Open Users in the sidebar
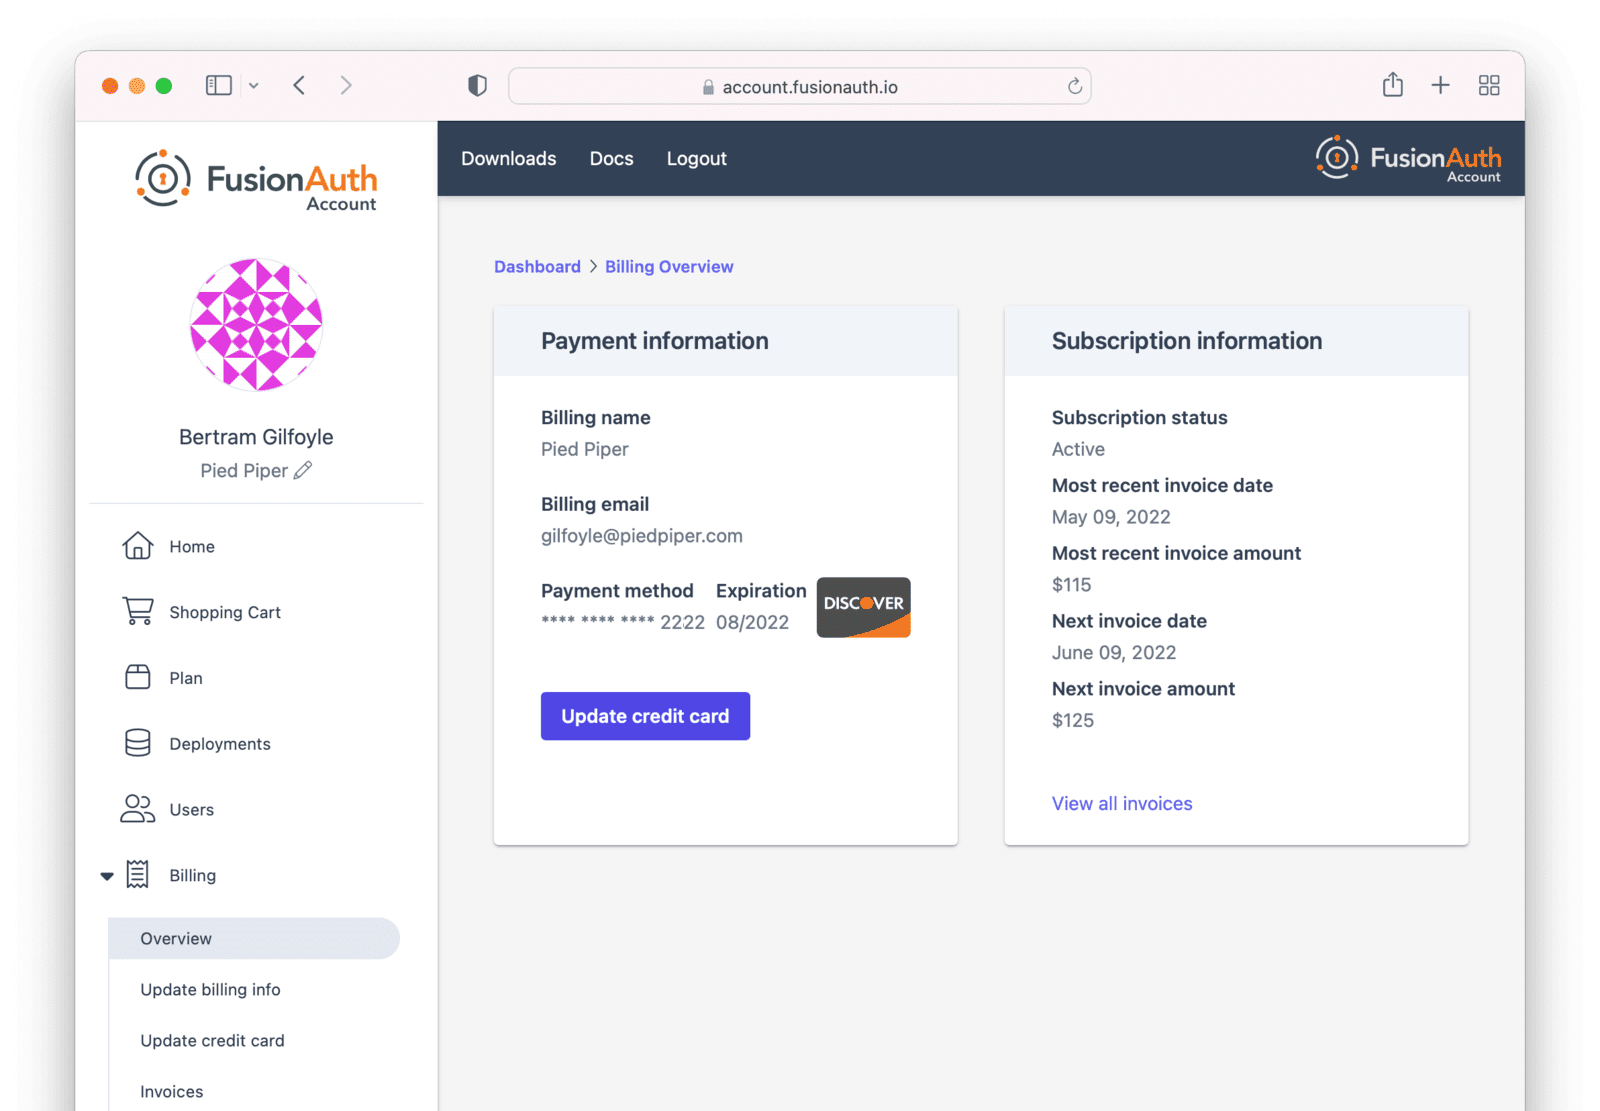1600x1111 pixels. (192, 810)
